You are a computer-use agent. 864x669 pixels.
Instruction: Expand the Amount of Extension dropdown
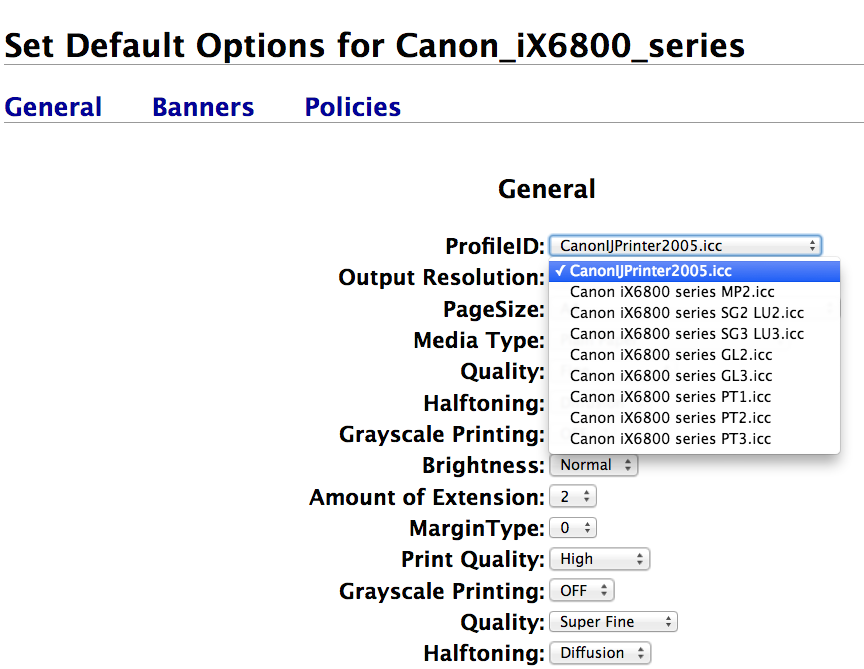573,497
